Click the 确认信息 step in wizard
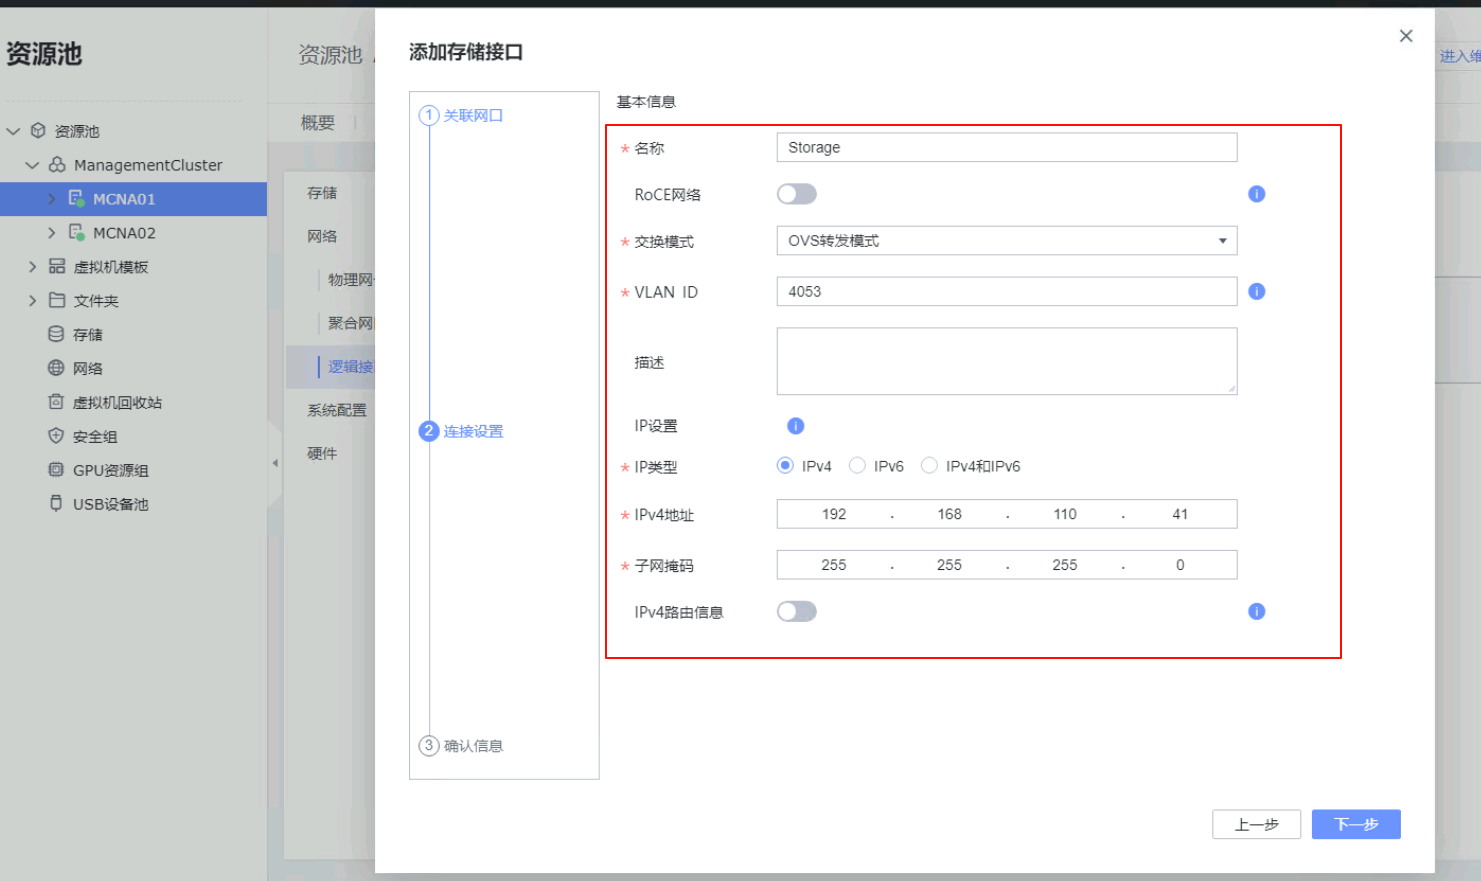 tap(472, 746)
